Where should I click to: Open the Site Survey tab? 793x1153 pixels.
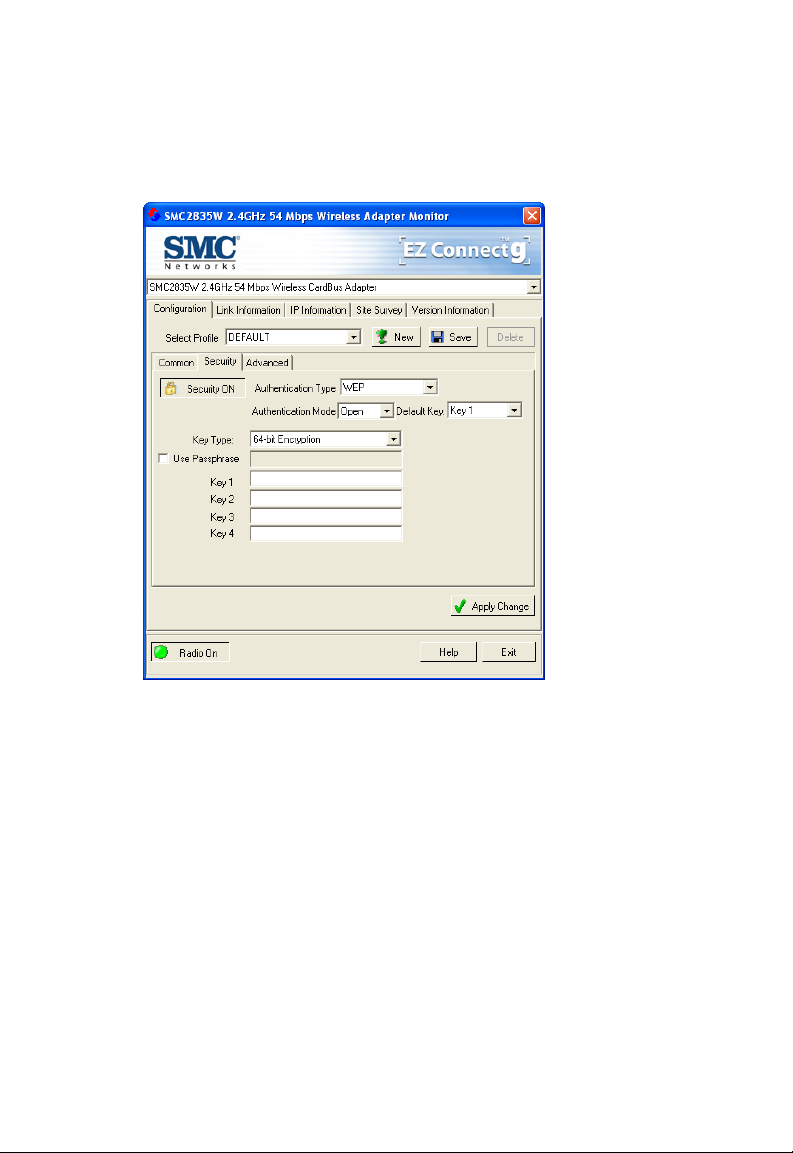(379, 310)
